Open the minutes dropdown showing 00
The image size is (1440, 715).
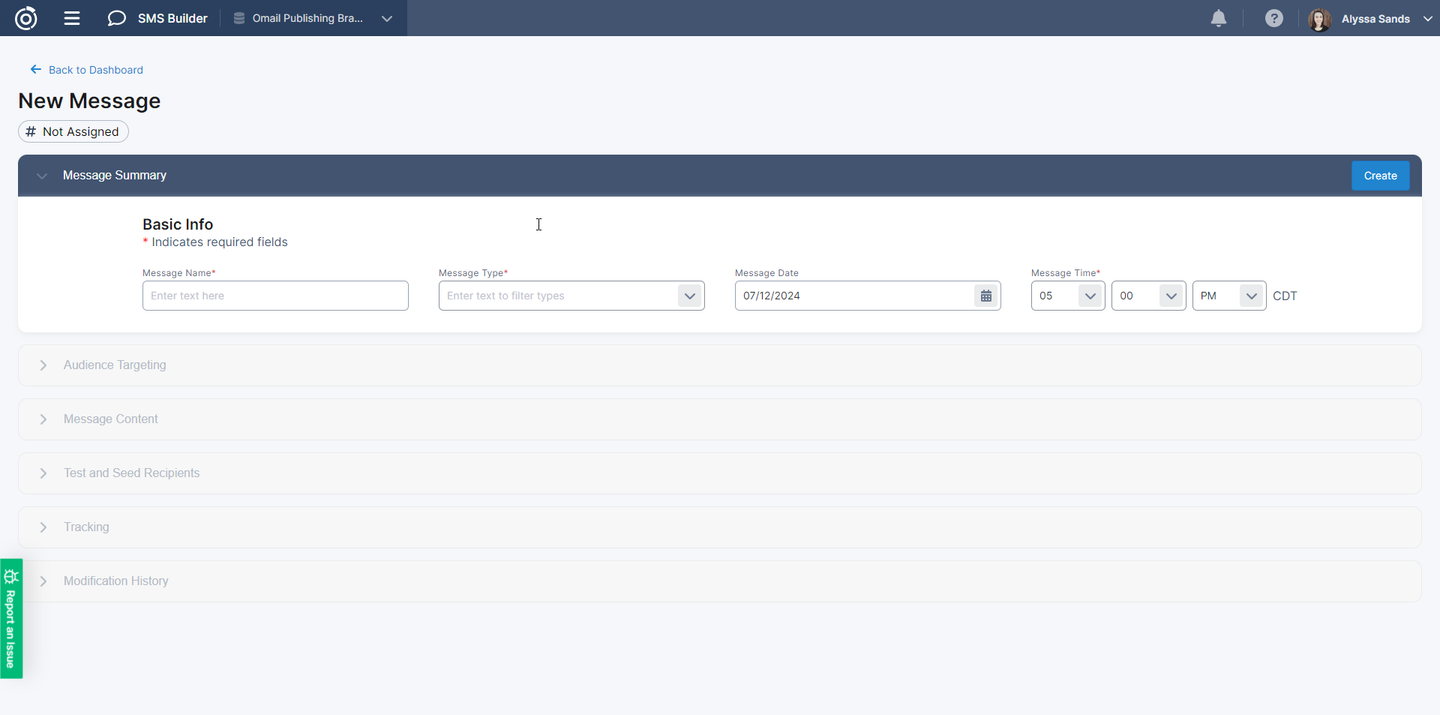pyautogui.click(x=1171, y=296)
